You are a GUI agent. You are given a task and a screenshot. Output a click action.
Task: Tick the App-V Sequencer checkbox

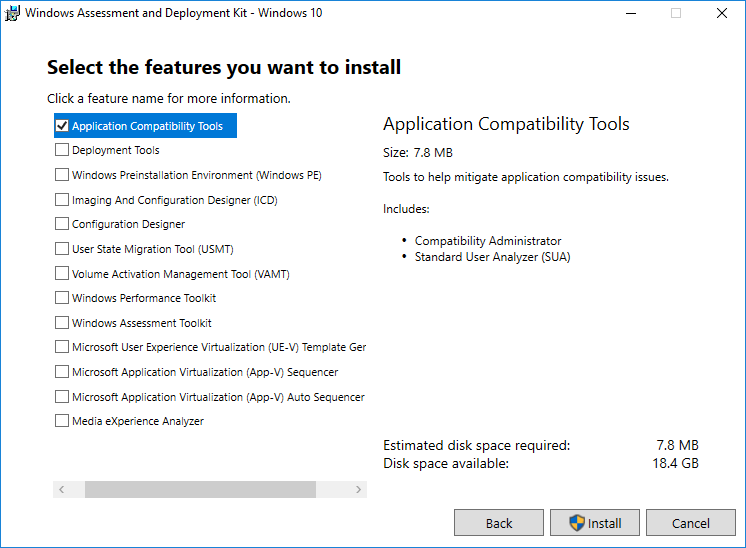pos(62,372)
